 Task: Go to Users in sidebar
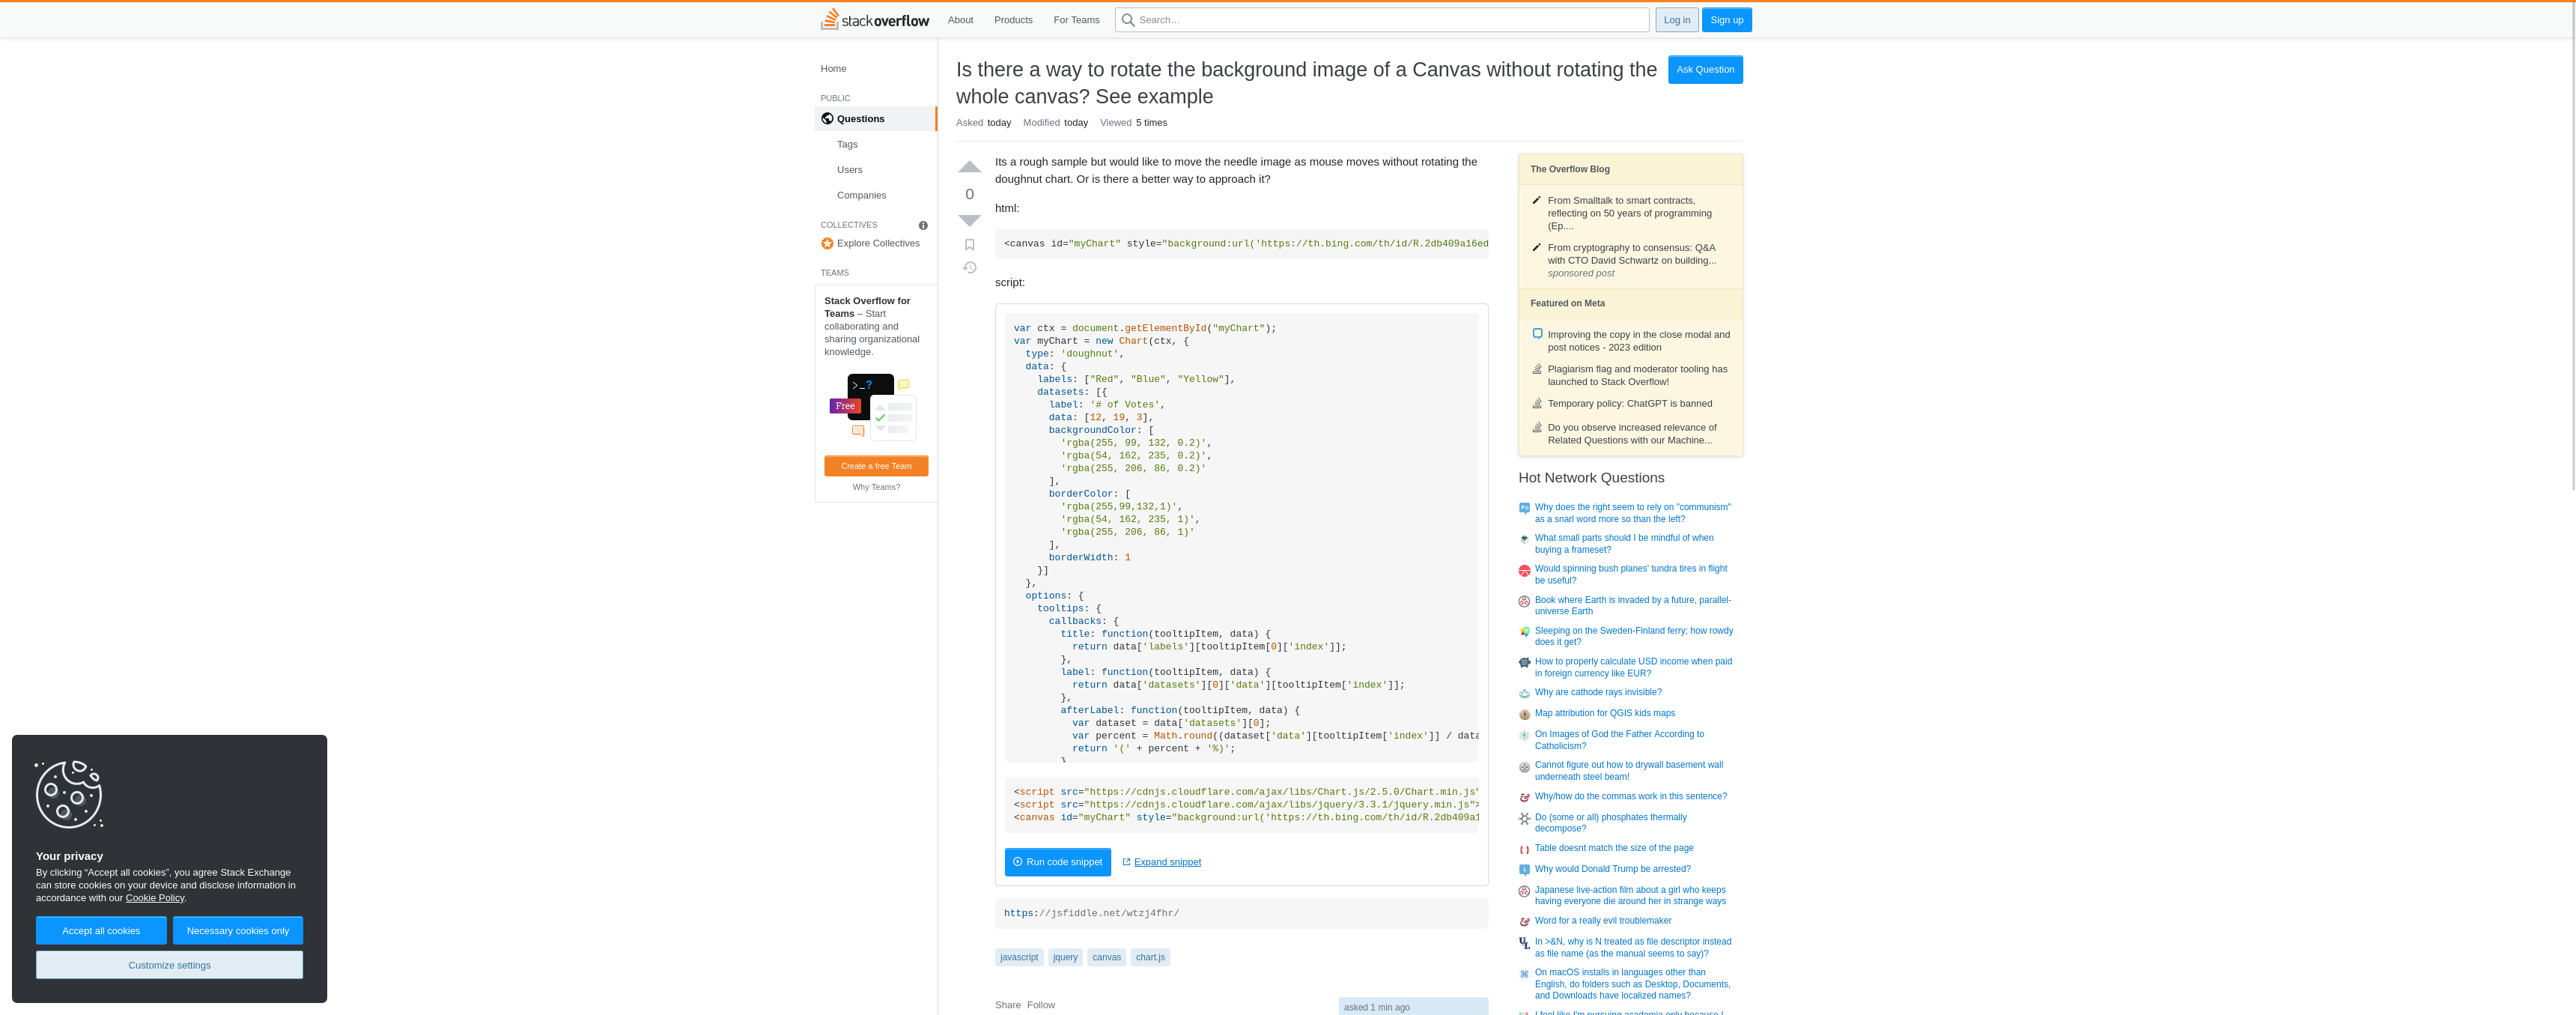[849, 170]
